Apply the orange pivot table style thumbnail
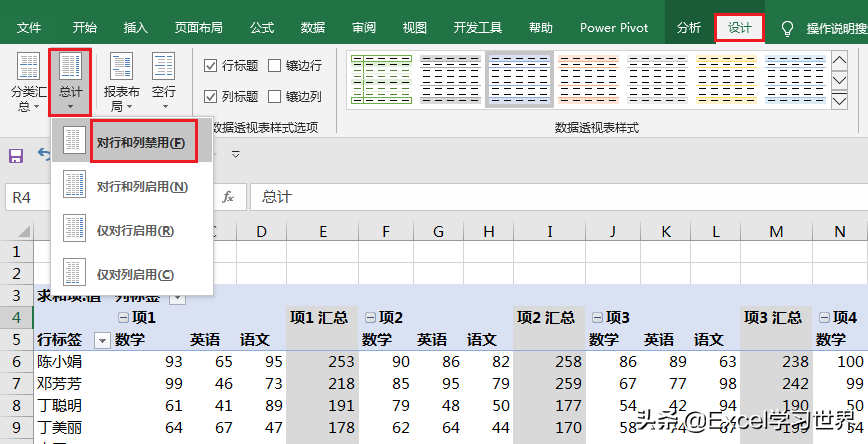The image size is (868, 444). point(588,79)
